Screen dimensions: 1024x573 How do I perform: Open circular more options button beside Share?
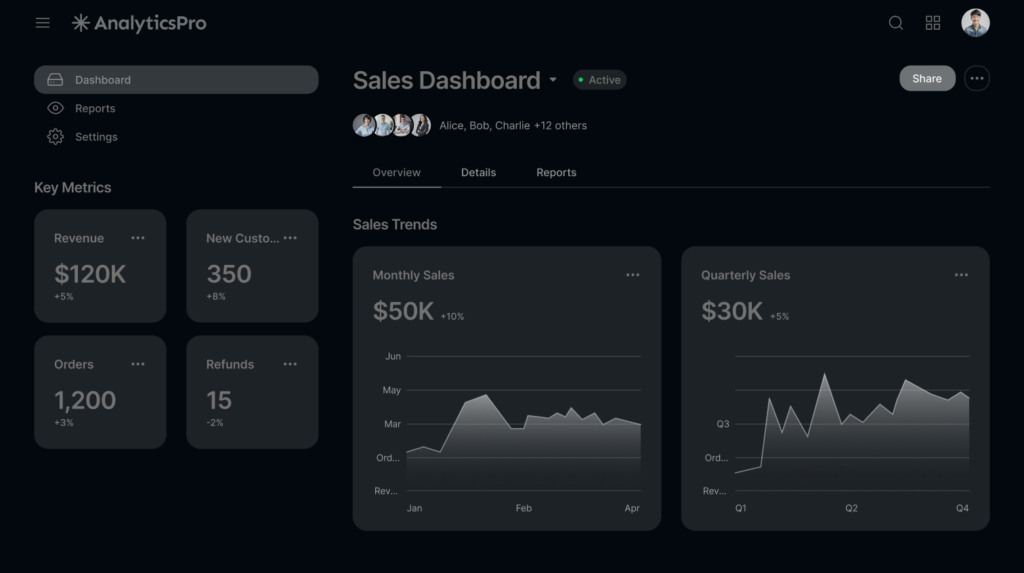point(977,79)
